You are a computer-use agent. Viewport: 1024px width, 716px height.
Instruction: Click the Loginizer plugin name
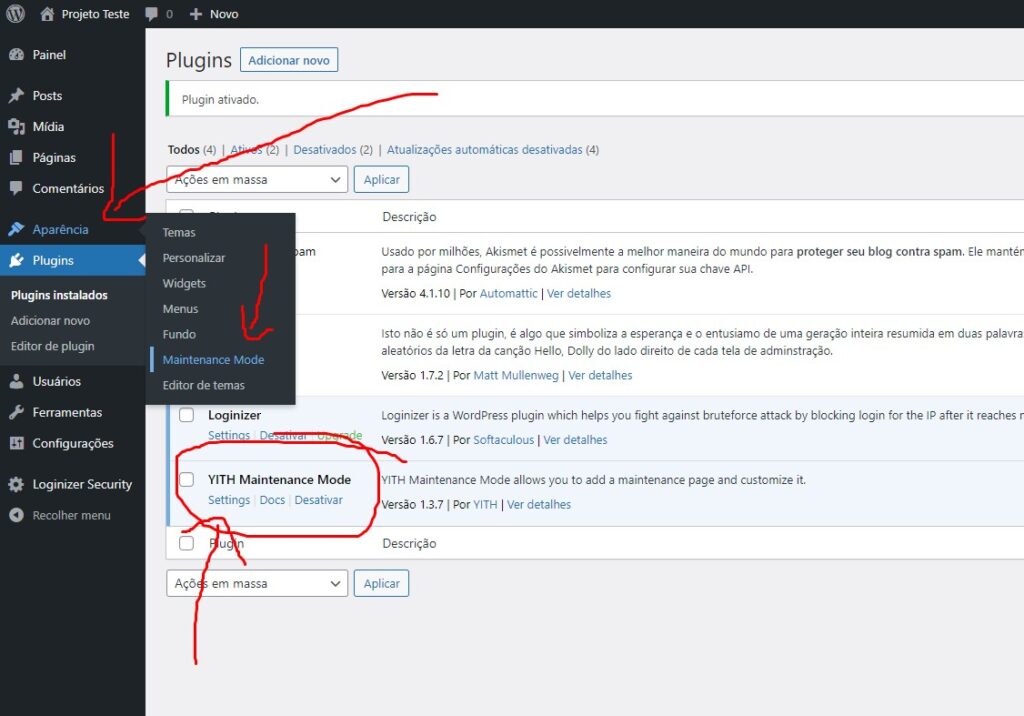(234, 415)
